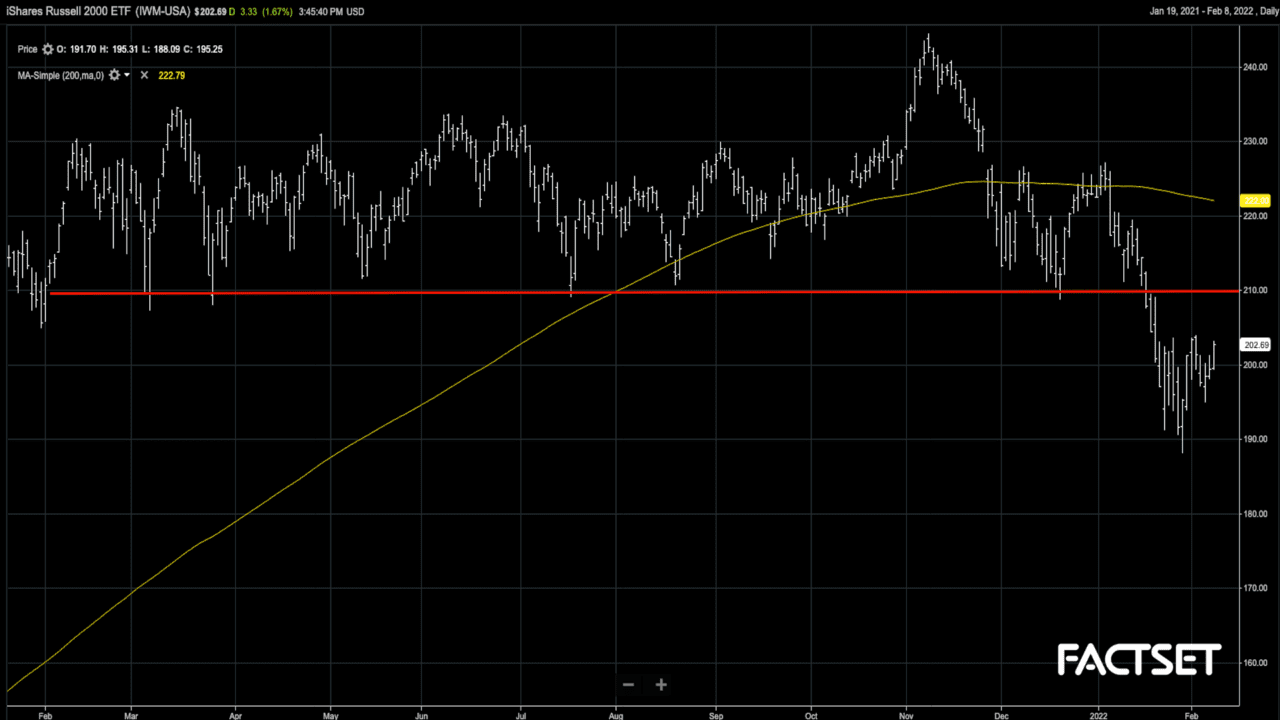Click the MA-Simple (200,ma,0) label
1280x720 pixels.
point(60,75)
